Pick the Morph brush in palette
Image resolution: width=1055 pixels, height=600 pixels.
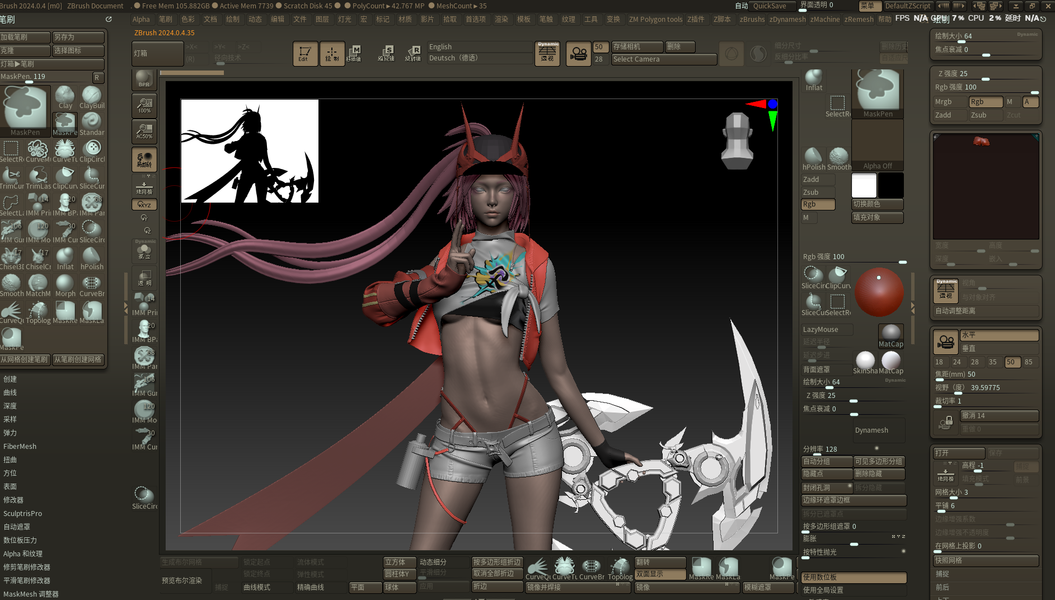coord(65,285)
